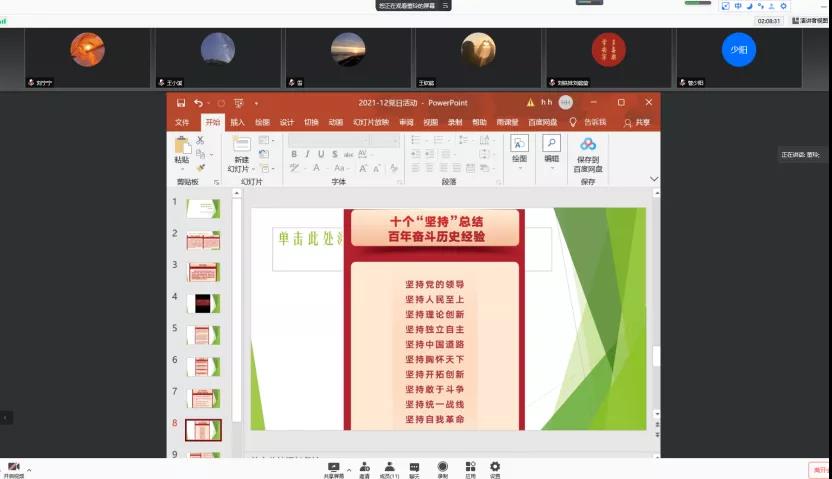This screenshot has height=479, width=832.
Task: Open the Chat (聊天) icon in meeting toolbar
Action: (414, 466)
